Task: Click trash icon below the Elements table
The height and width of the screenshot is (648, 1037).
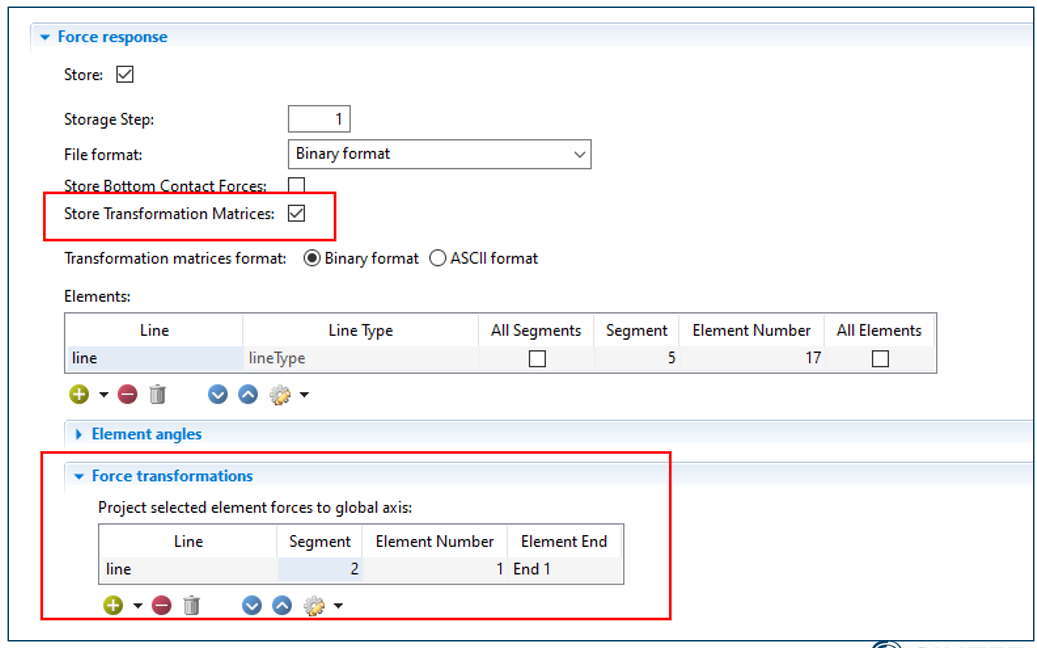Action: pos(157,395)
